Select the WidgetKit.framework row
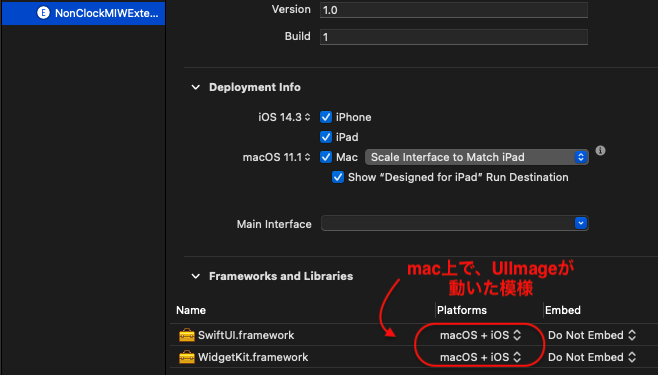This screenshot has height=375, width=658. [414, 357]
